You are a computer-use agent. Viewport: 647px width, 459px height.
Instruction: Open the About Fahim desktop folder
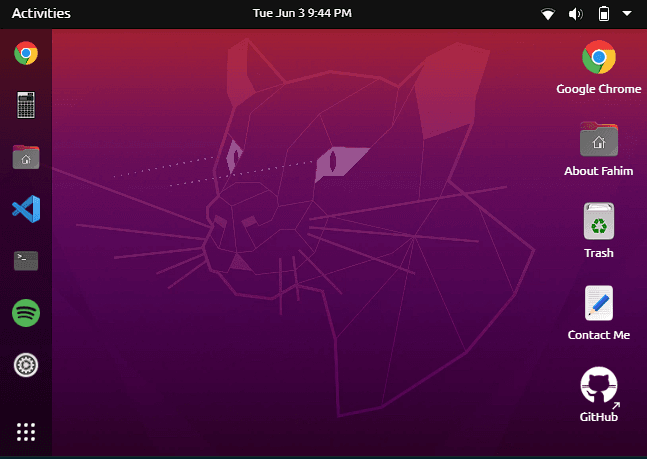coord(598,140)
